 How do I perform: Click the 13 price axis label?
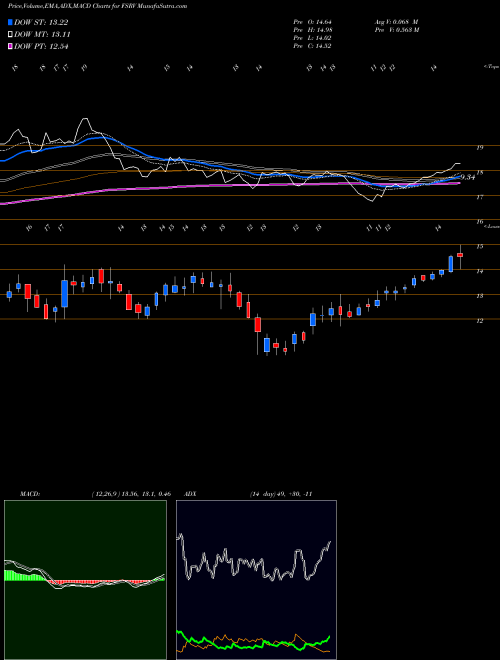tap(479, 296)
